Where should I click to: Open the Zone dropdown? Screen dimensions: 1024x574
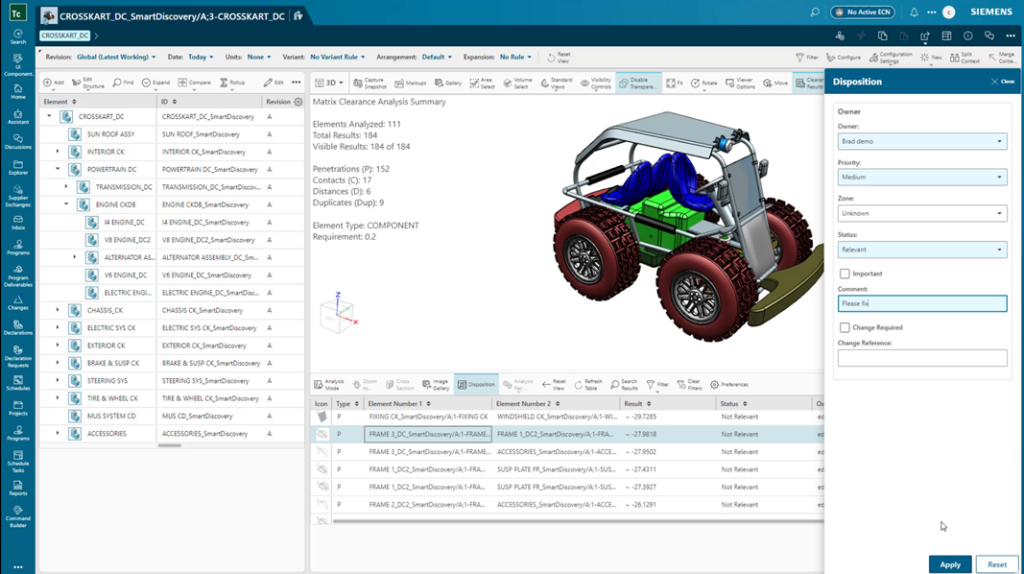(x=922, y=213)
